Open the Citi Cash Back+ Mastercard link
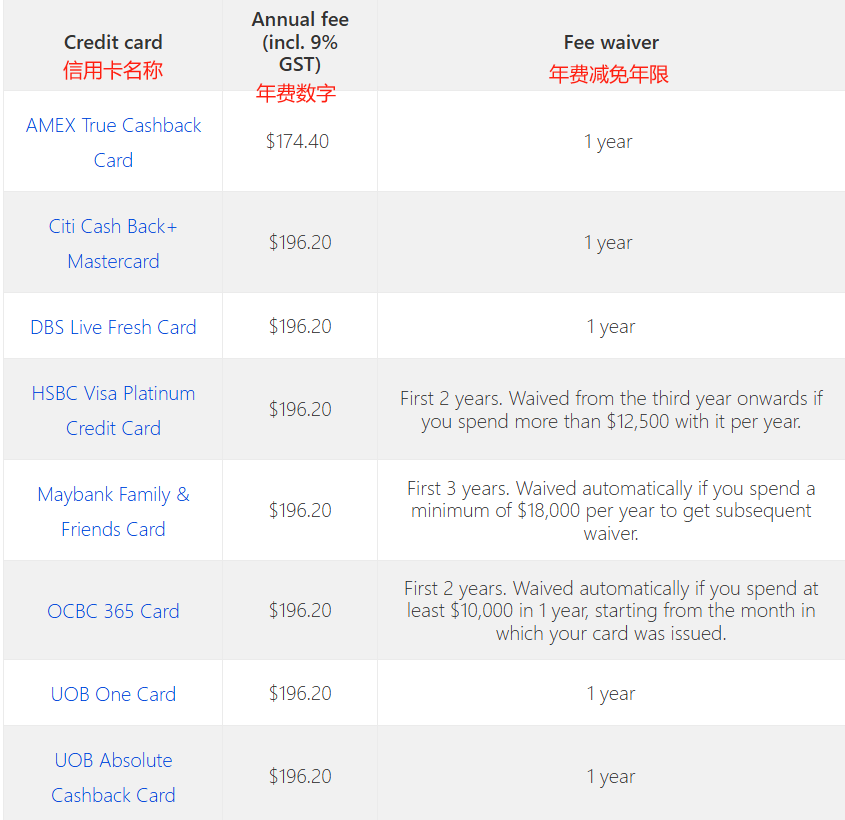This screenshot has height=820, width=845. tap(113, 244)
